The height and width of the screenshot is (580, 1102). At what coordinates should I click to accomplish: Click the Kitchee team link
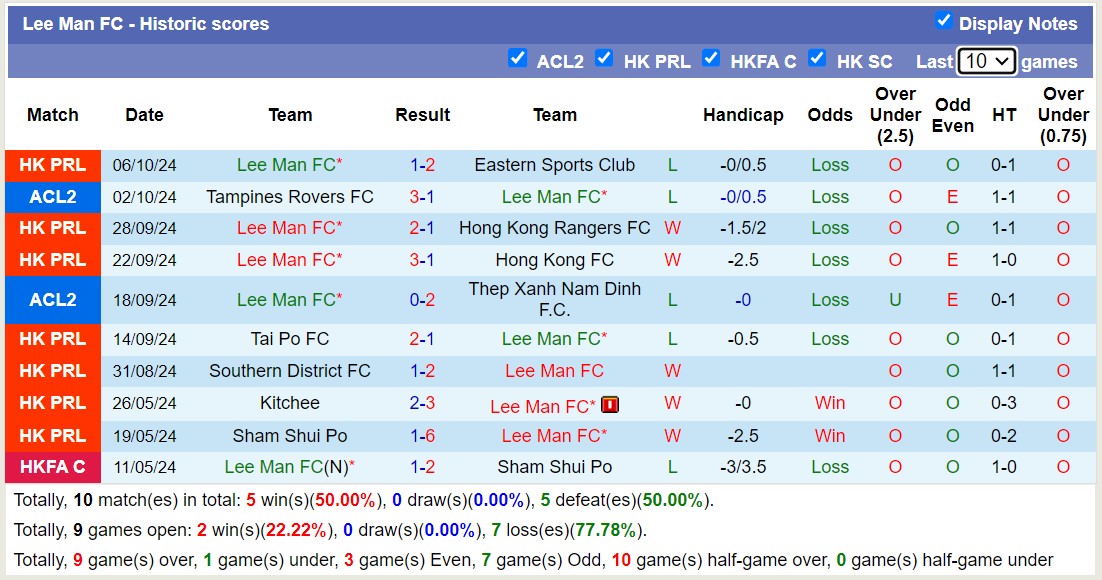coord(290,403)
